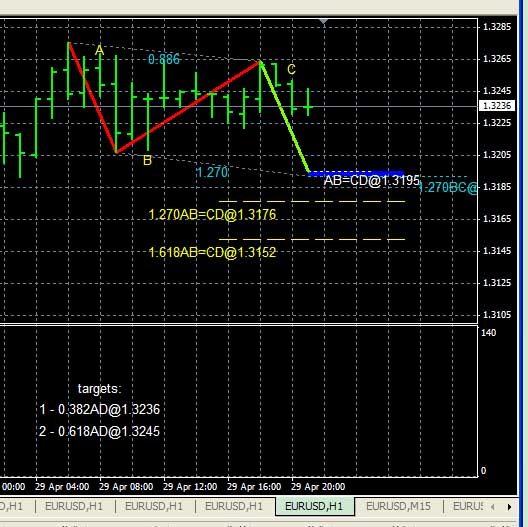Image resolution: width=528 pixels, height=527 pixels.
Task: Click the yellow dashed line above 1.618AB=CD label
Action: point(312,239)
